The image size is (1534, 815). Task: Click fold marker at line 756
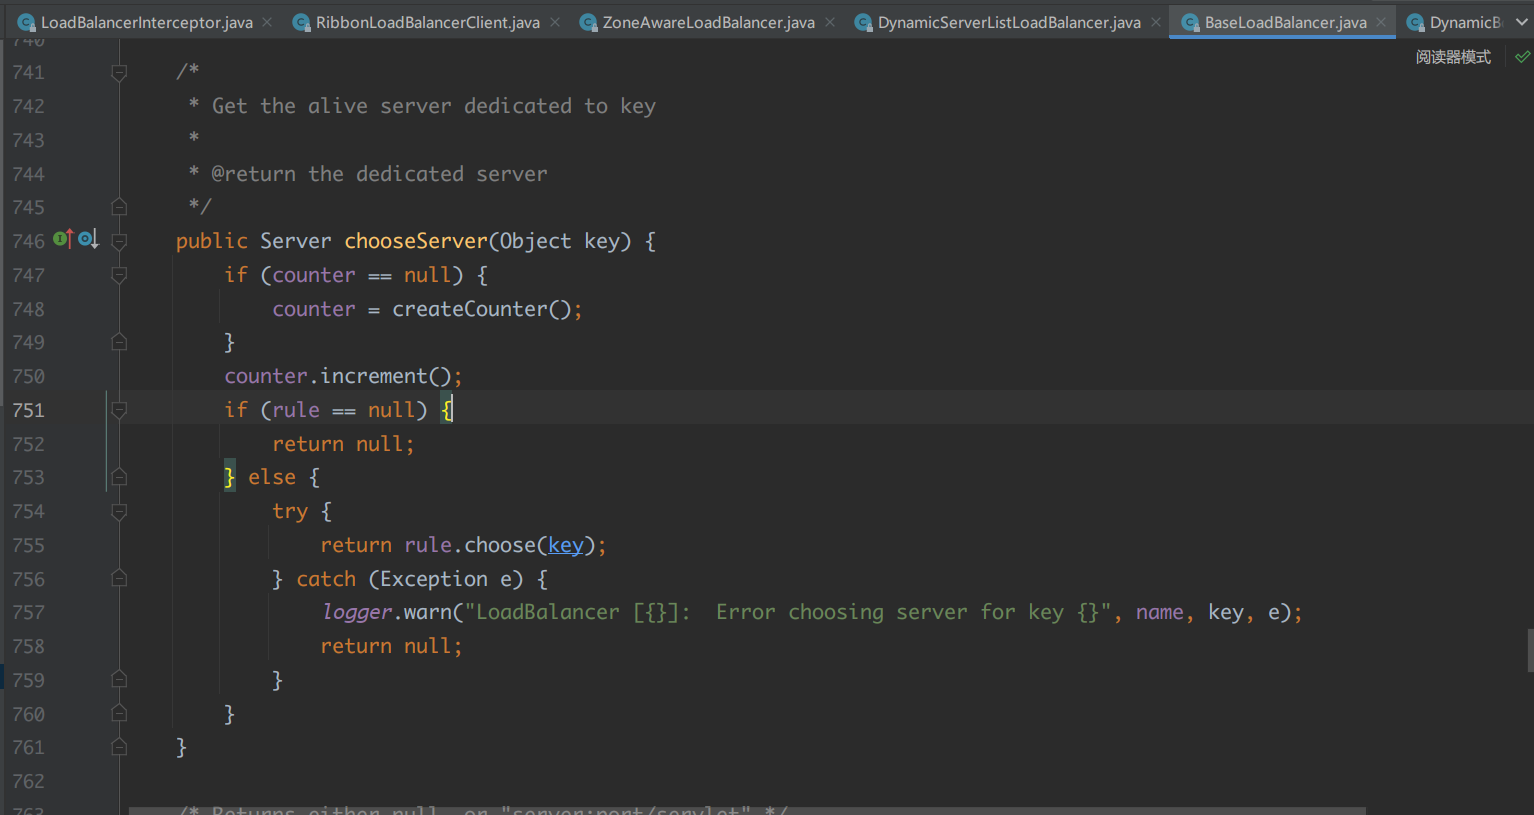[x=119, y=579]
